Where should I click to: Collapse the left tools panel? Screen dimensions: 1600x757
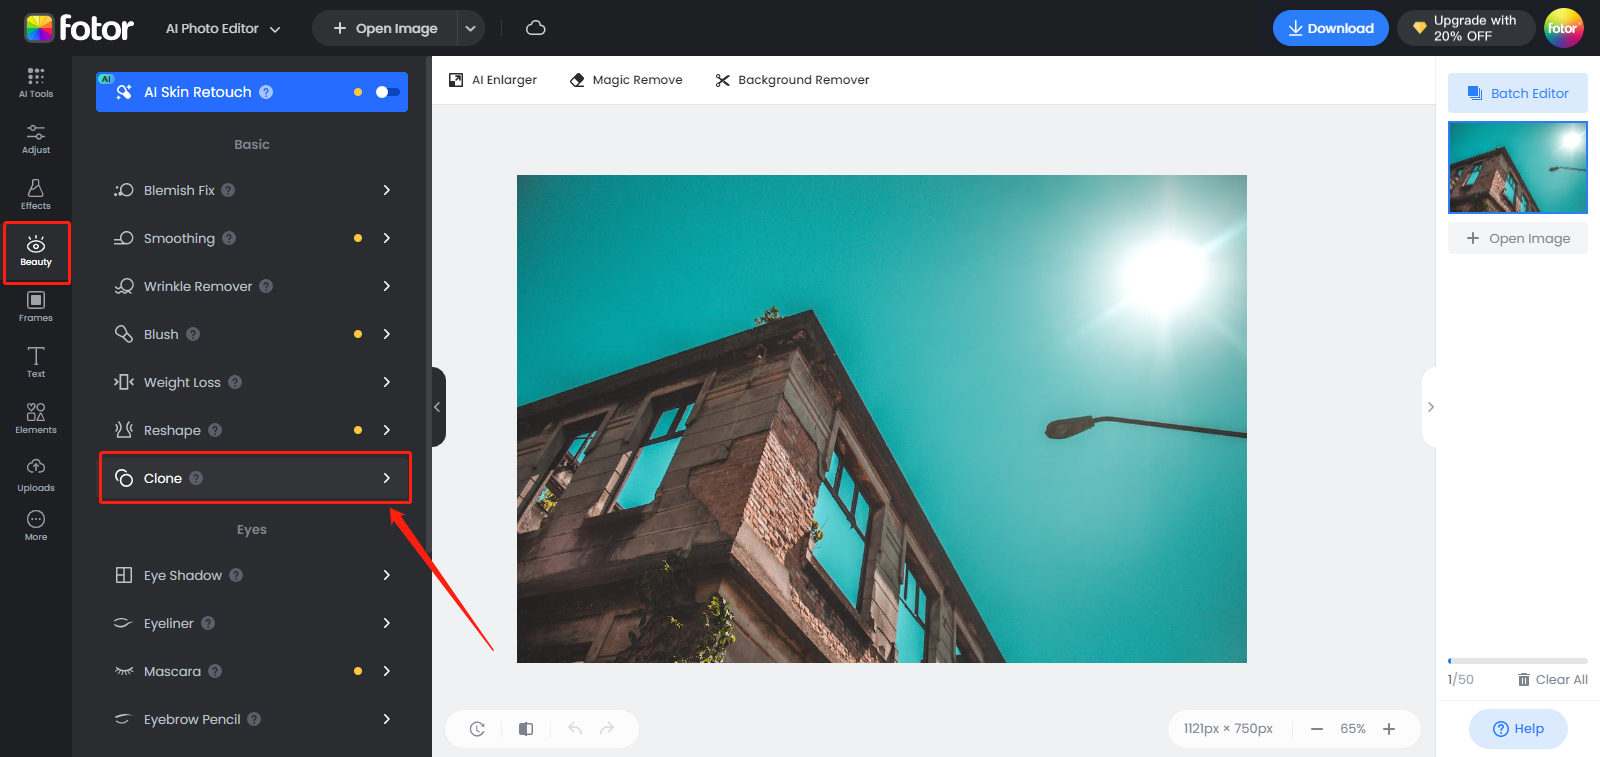[438, 407]
